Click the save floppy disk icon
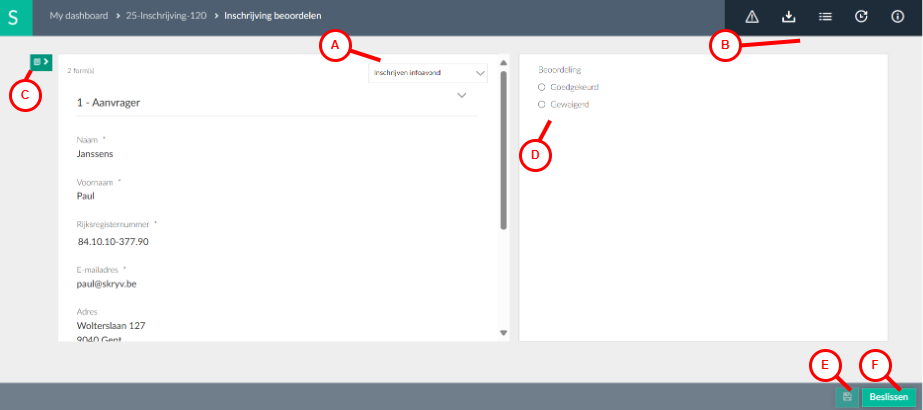923x410 pixels. [847, 397]
